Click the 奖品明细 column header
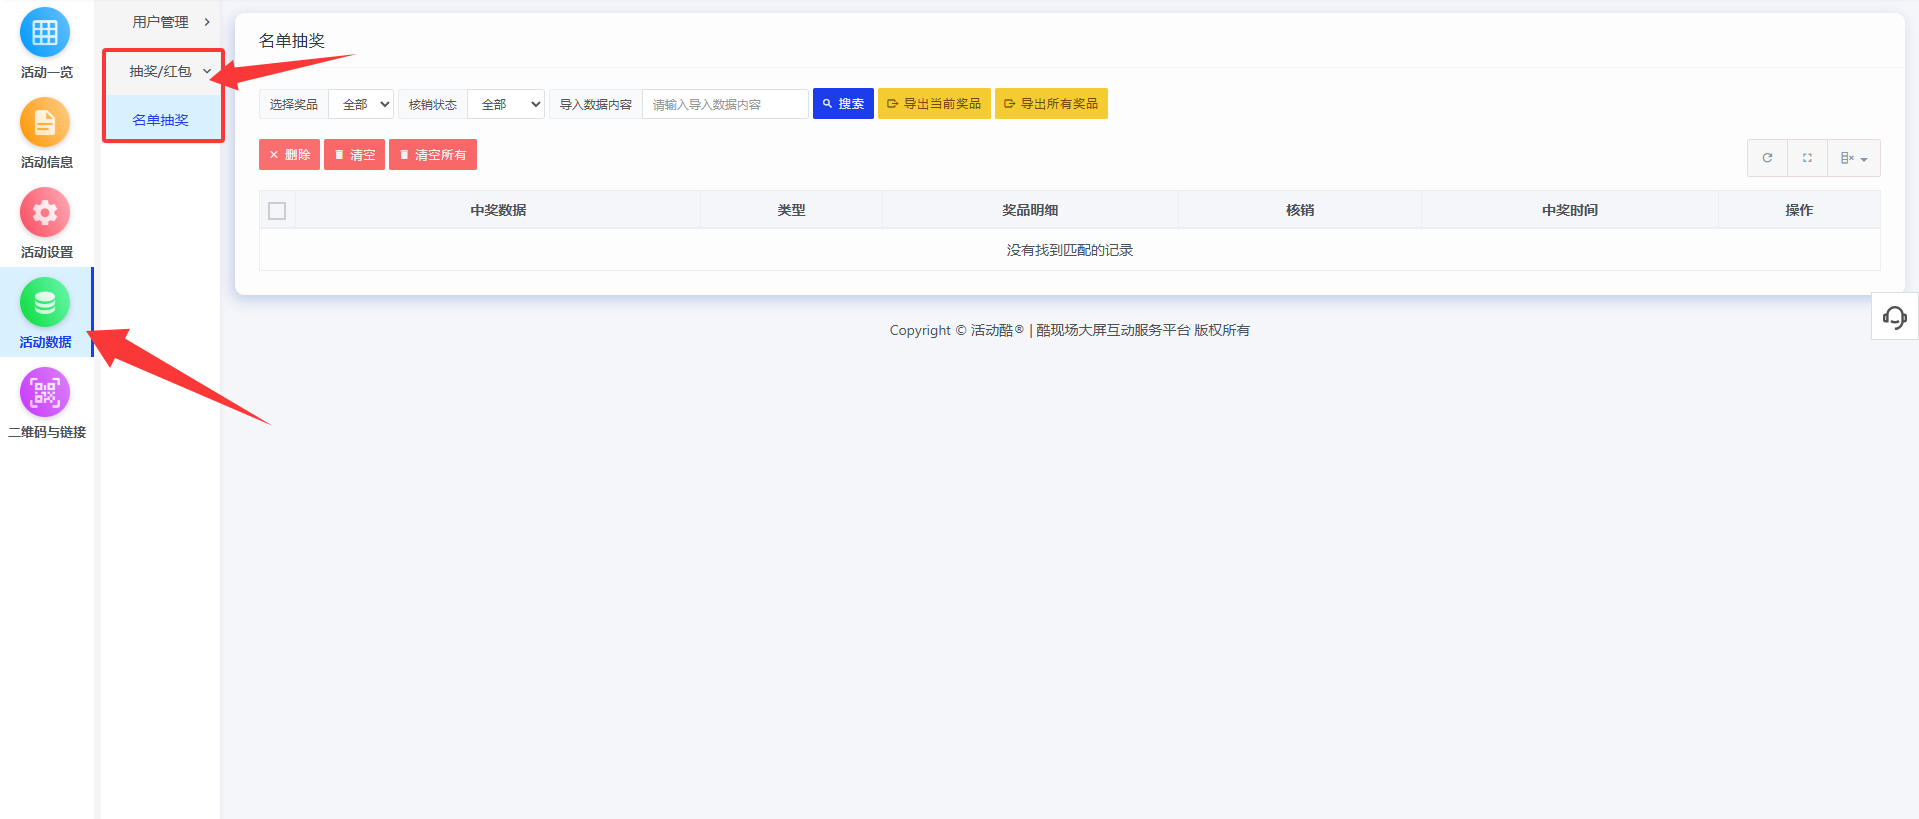This screenshot has width=1919, height=819. pyautogui.click(x=1030, y=210)
